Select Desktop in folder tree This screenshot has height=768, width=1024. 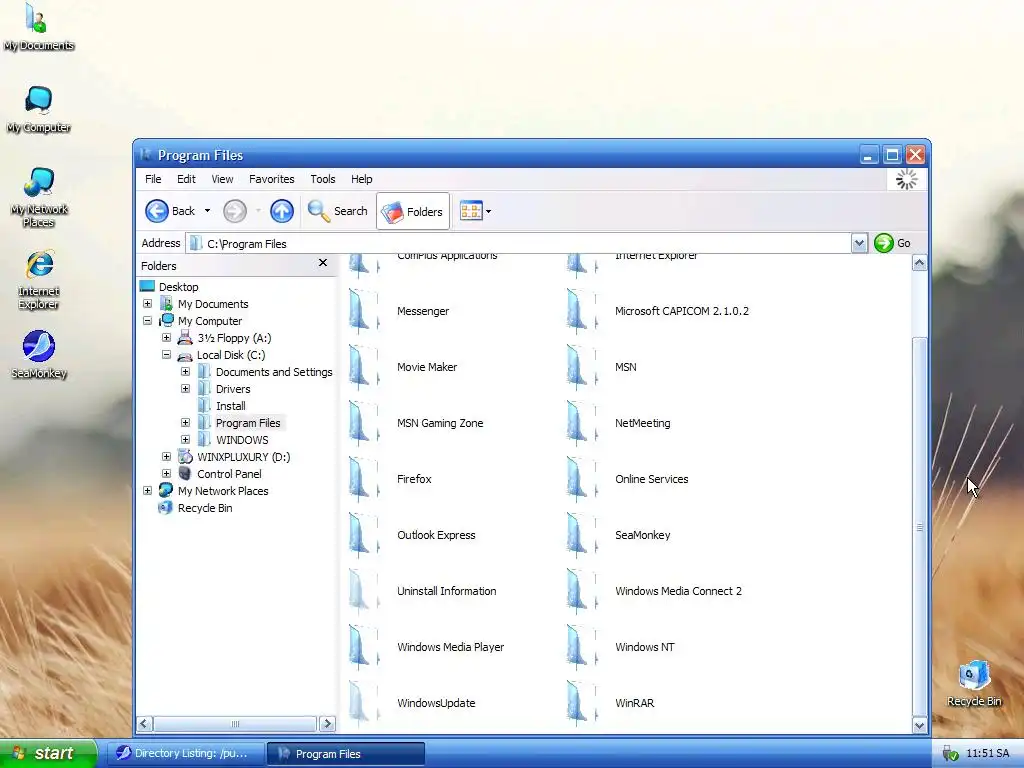(178, 287)
